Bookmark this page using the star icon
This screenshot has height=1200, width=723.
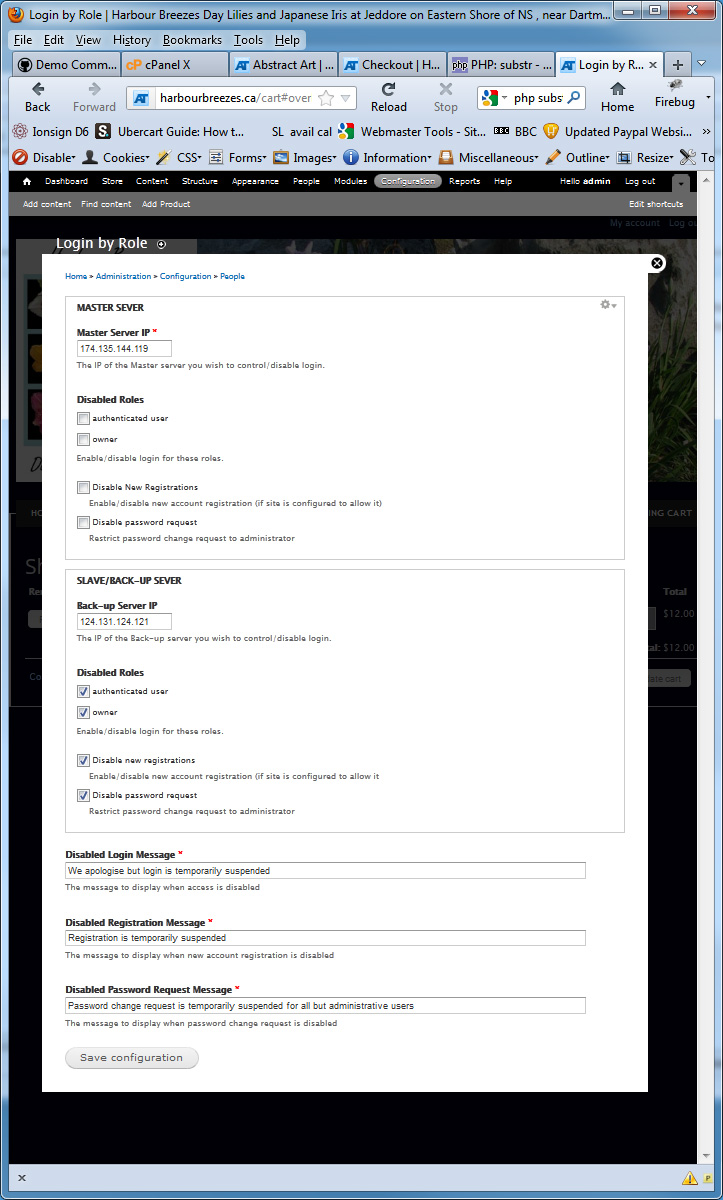click(x=328, y=98)
